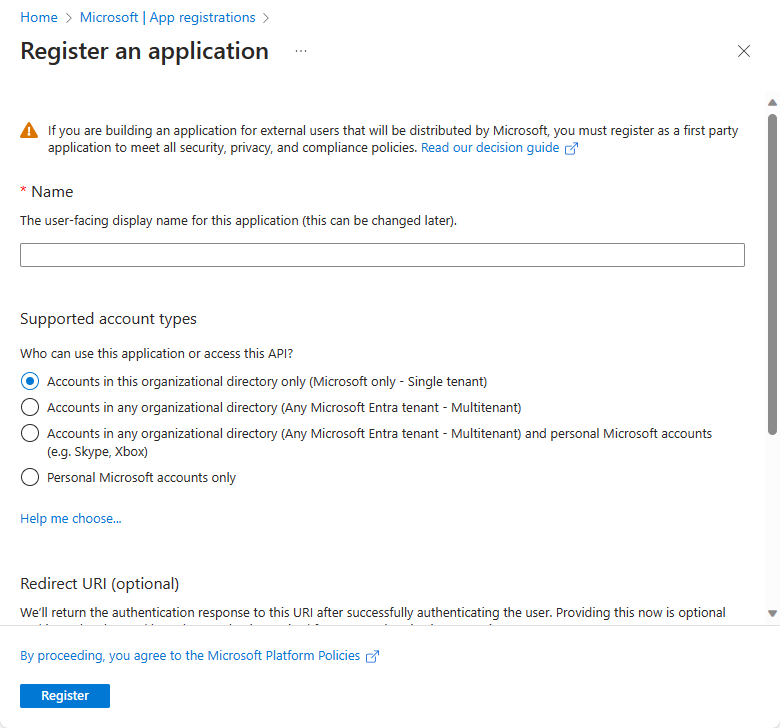The height and width of the screenshot is (728, 780).
Task: Click the scroll up arrow
Action: coord(772,103)
